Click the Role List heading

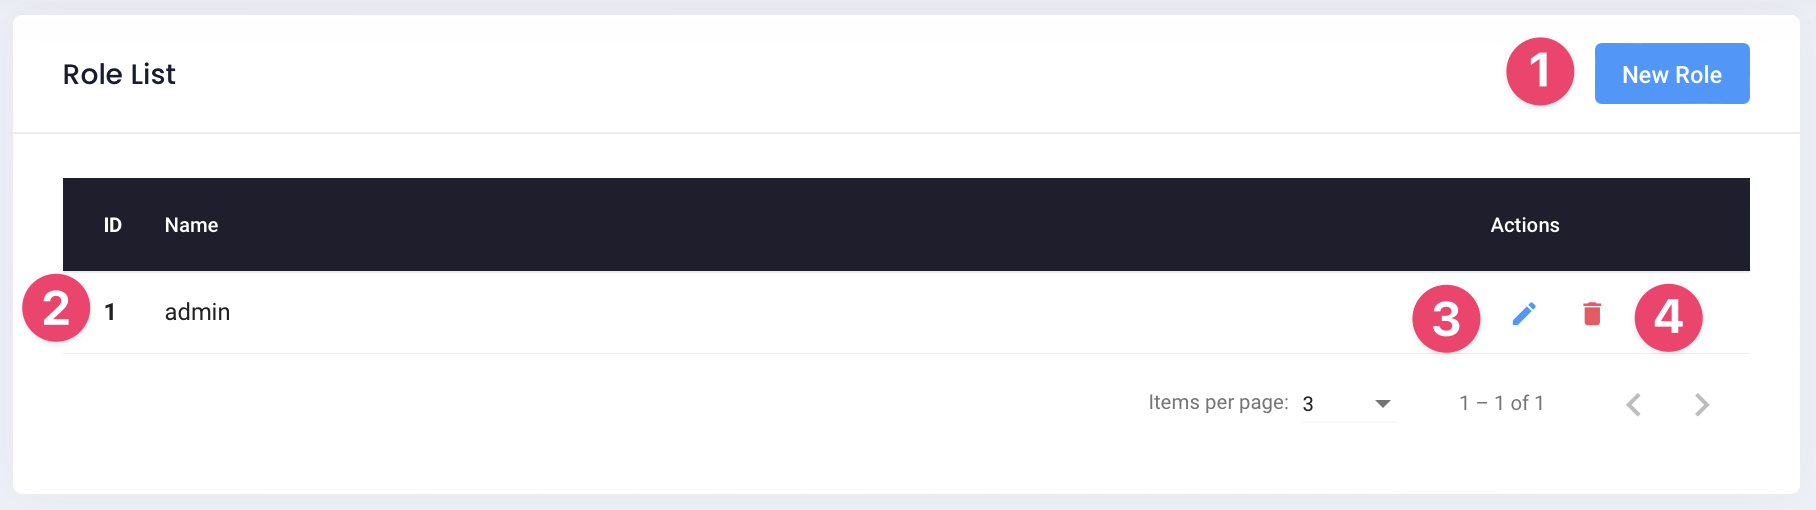click(119, 74)
